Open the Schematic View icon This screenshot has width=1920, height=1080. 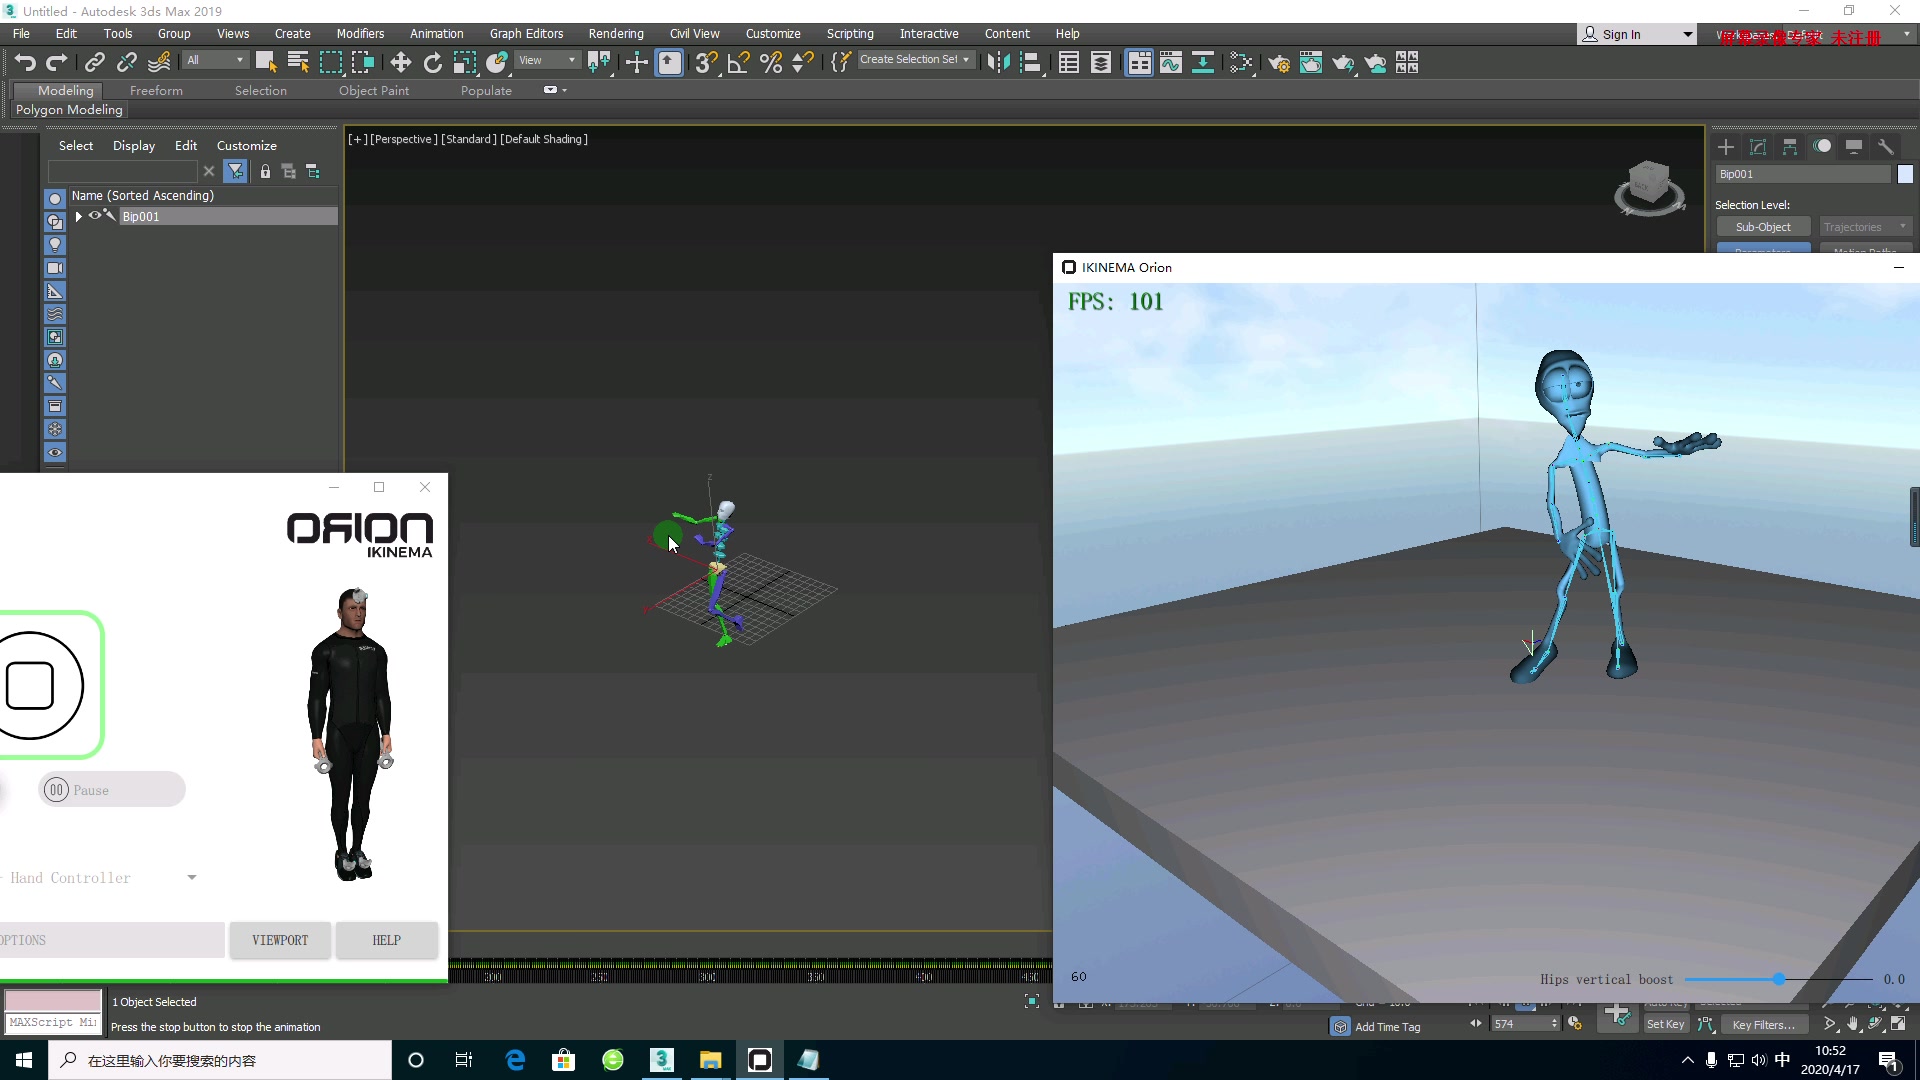pos(1203,63)
